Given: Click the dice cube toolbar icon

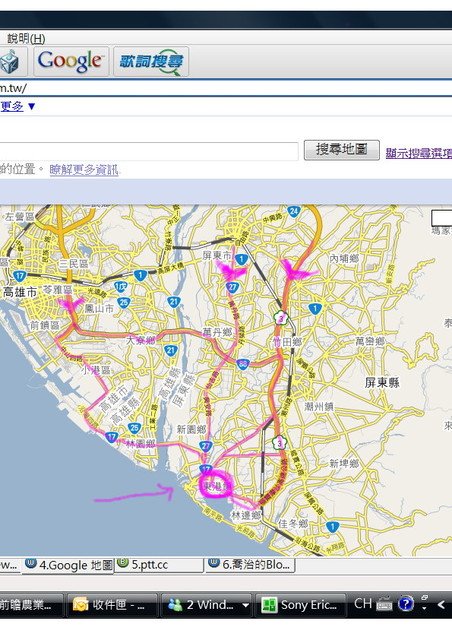Looking at the screenshot, I should click(x=11, y=61).
